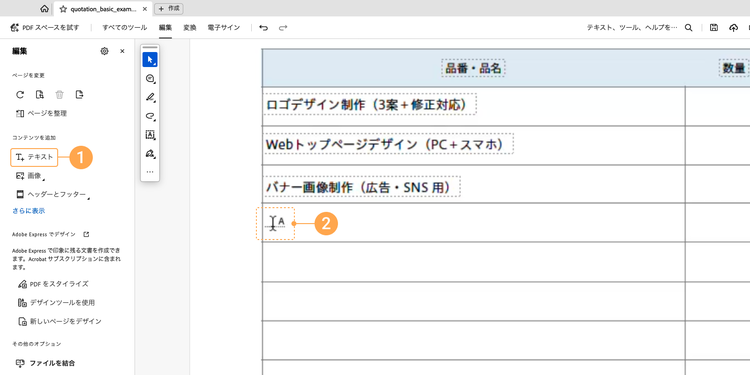Select the comment tool in floating toolbar

pos(150,78)
